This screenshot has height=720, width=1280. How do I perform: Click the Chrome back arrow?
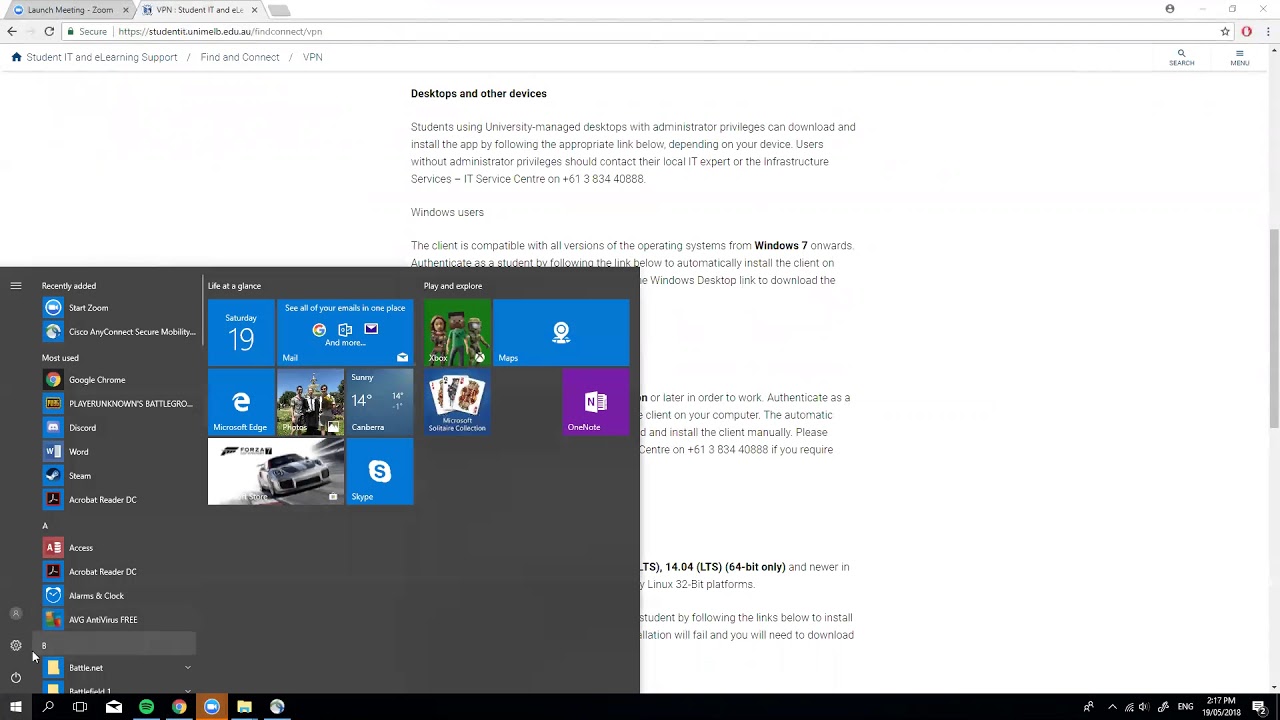point(12,32)
